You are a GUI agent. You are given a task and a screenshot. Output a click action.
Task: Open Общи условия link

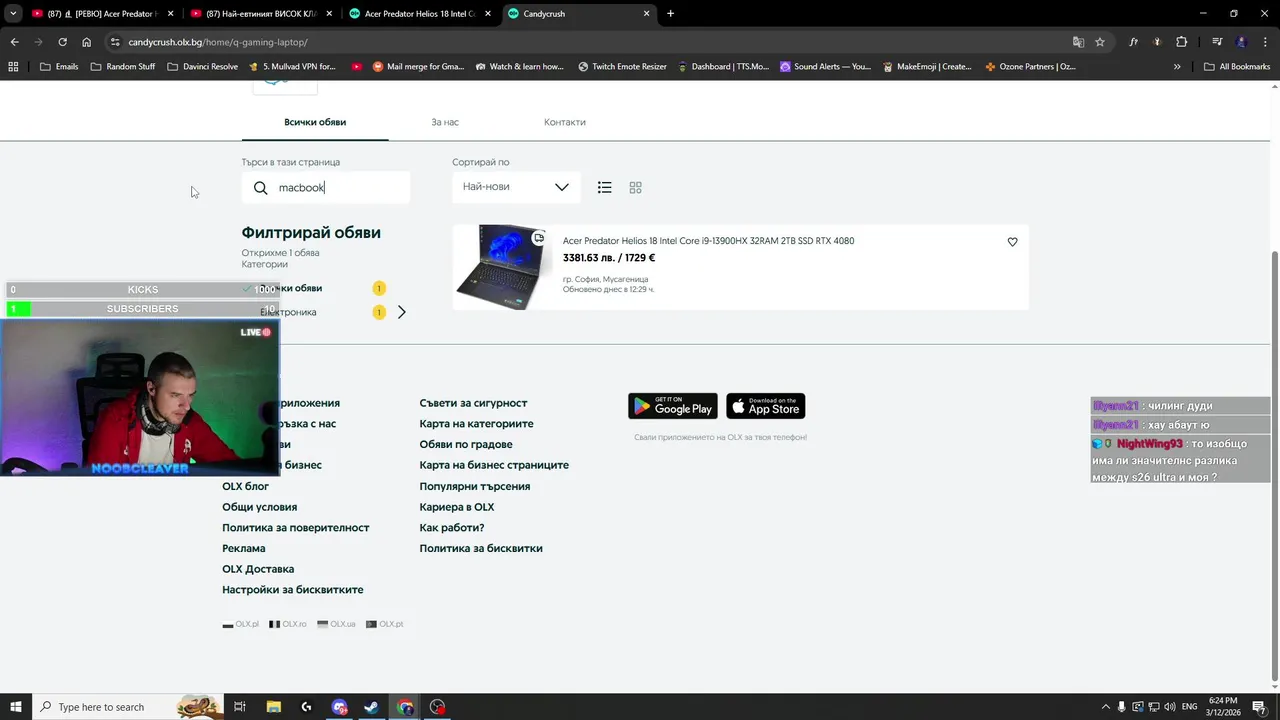259,507
